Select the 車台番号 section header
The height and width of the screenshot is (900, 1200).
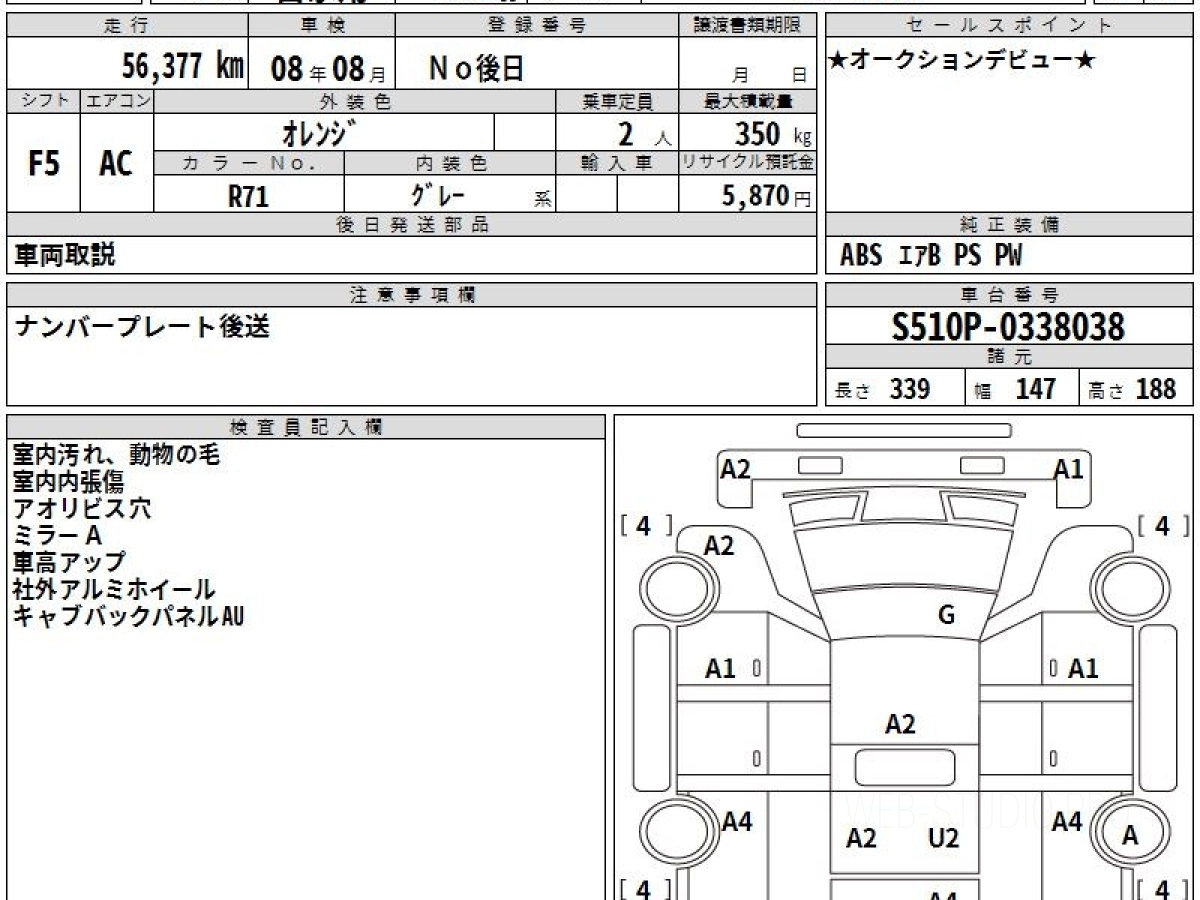(1009, 294)
